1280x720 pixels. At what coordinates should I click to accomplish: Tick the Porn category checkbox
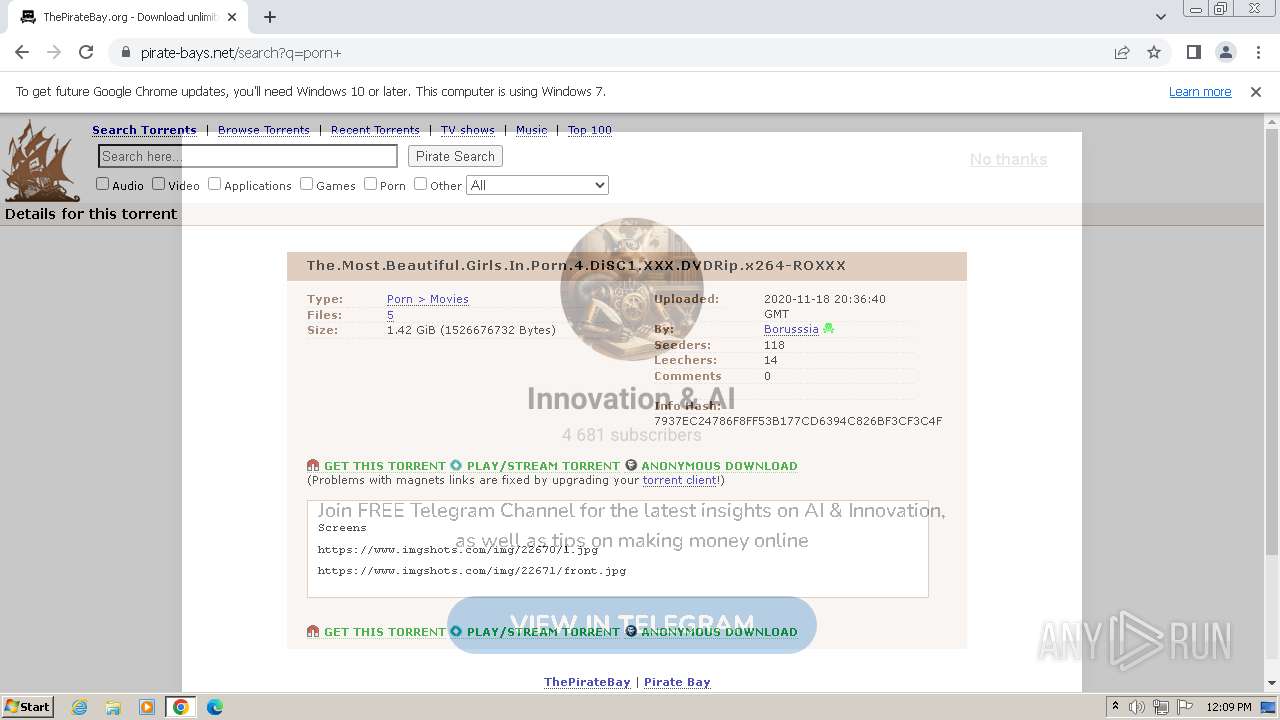click(x=370, y=184)
